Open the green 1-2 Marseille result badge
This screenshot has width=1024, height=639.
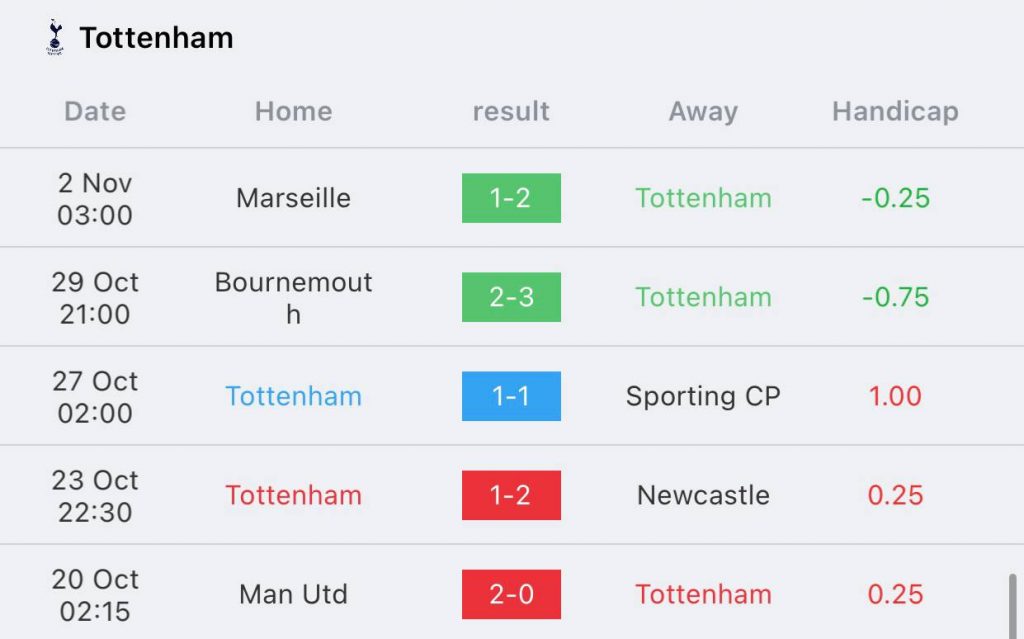coord(511,198)
